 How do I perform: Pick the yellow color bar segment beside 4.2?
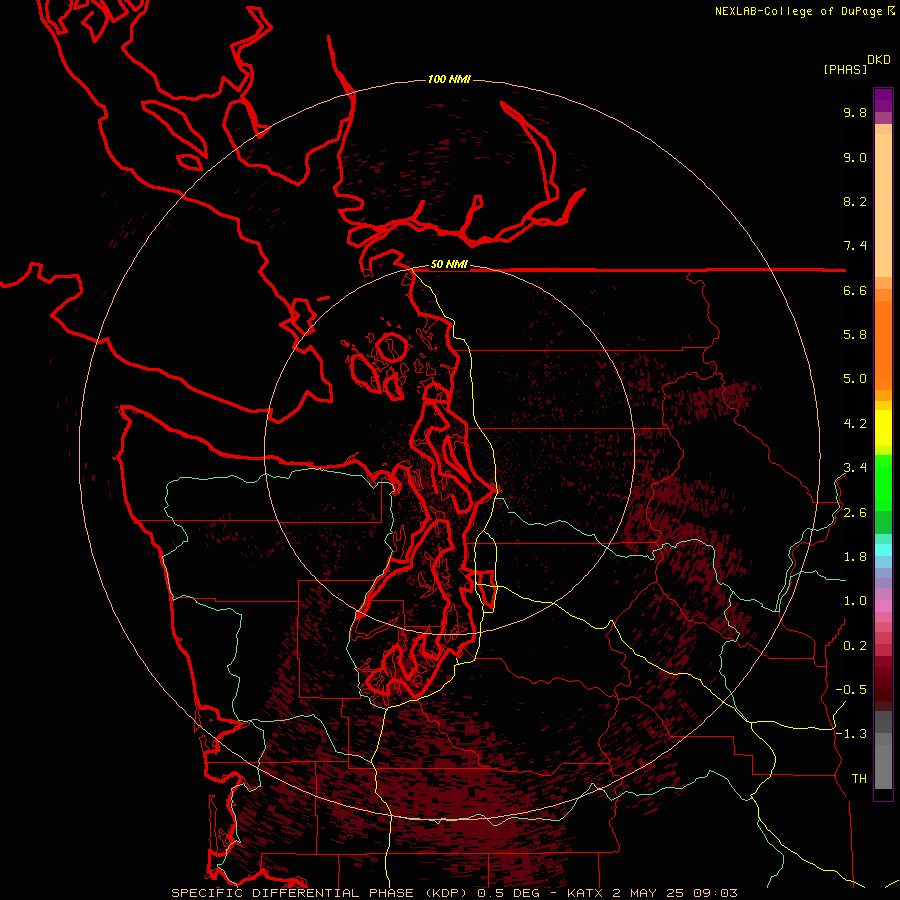pos(883,428)
